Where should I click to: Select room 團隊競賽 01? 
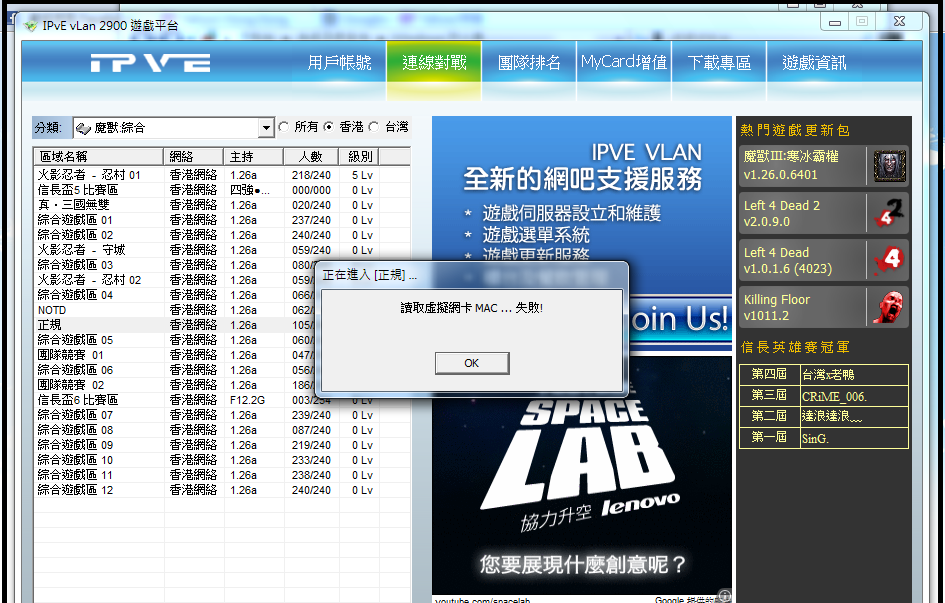[x=175, y=355]
